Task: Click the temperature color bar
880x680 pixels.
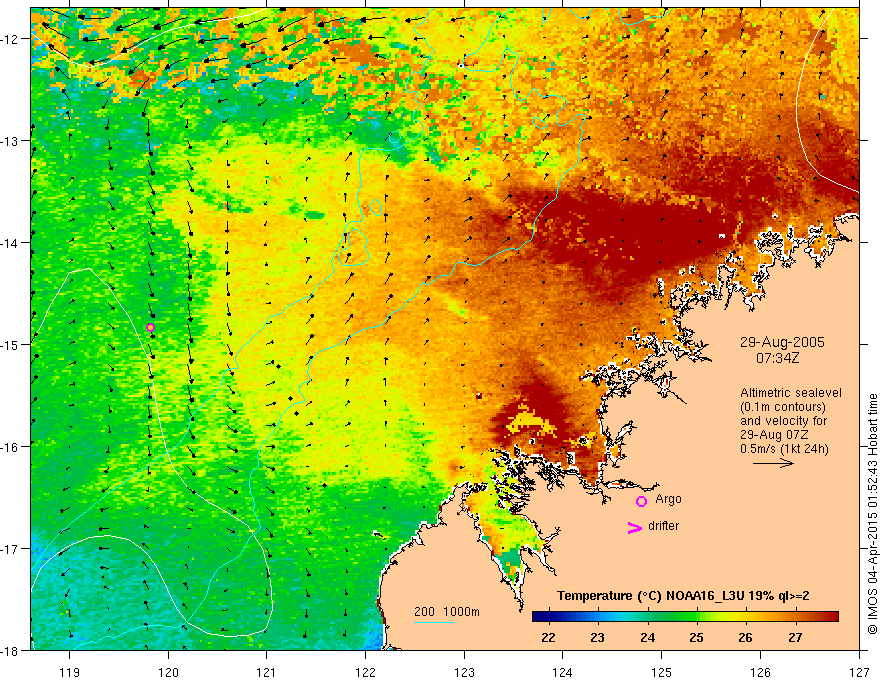Action: click(685, 617)
